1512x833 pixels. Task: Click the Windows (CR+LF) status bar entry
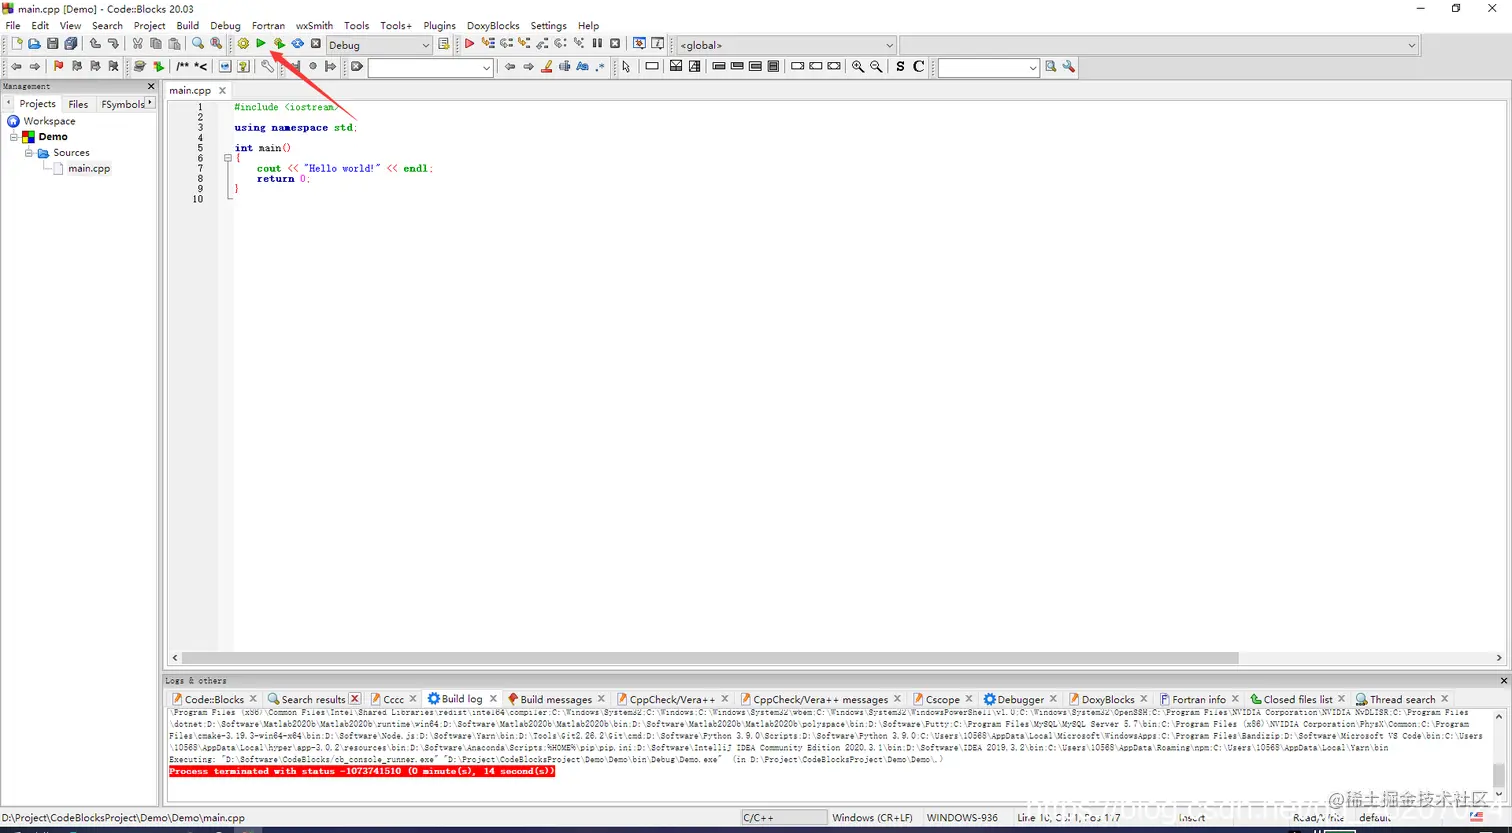click(x=872, y=817)
